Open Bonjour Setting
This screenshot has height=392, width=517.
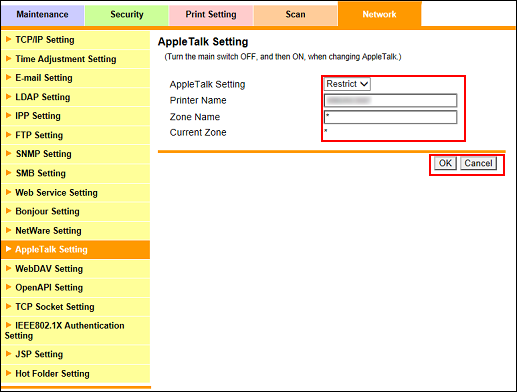pyautogui.click(x=75, y=212)
